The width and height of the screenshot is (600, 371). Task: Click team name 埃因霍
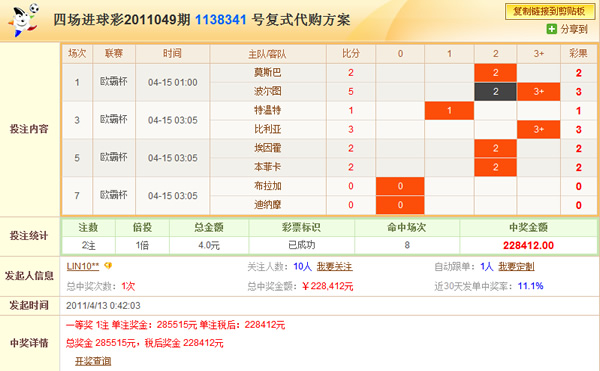click(267, 148)
